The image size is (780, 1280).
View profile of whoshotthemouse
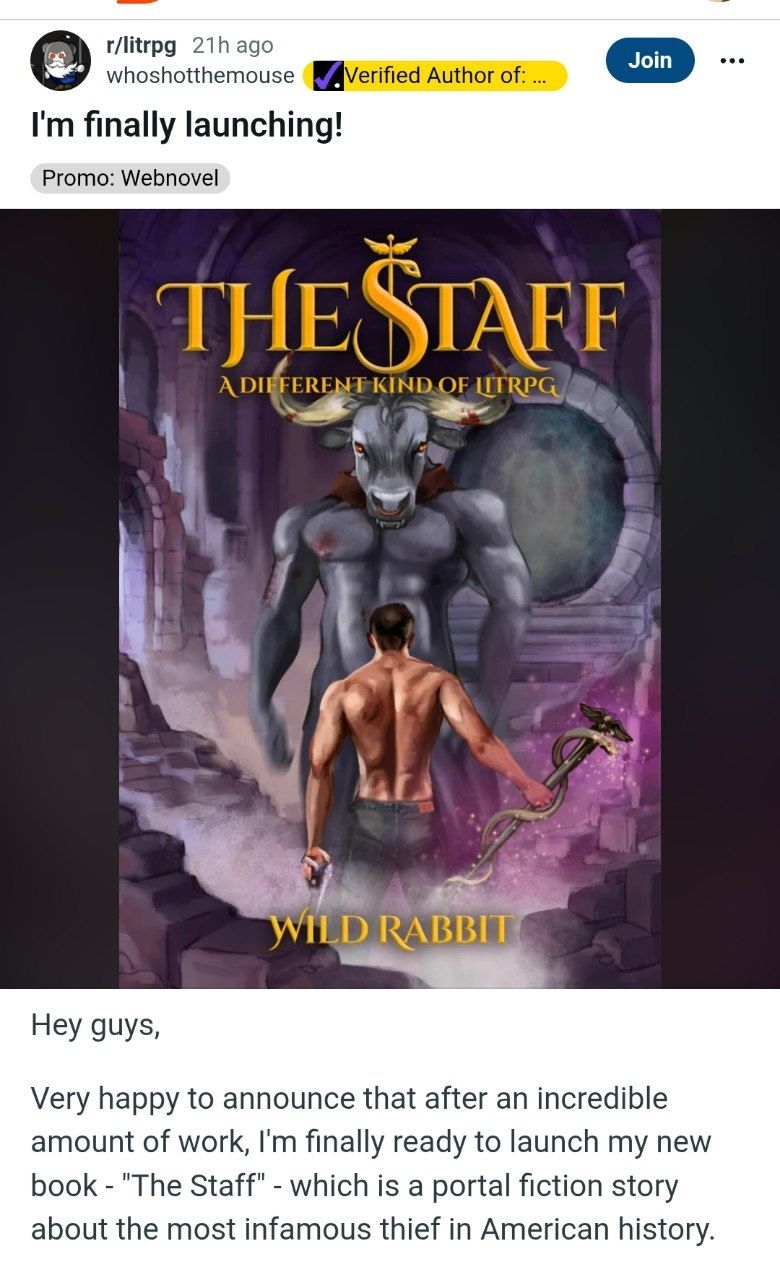[x=200, y=76]
